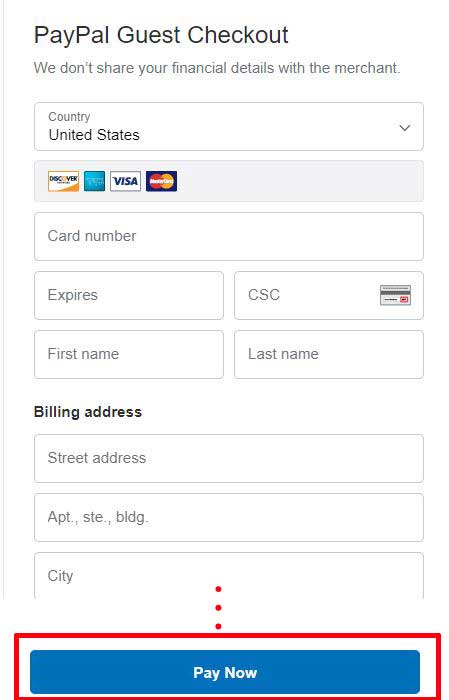Click the Billing address heading
Image resolution: width=449 pixels, height=700 pixels.
point(88,412)
